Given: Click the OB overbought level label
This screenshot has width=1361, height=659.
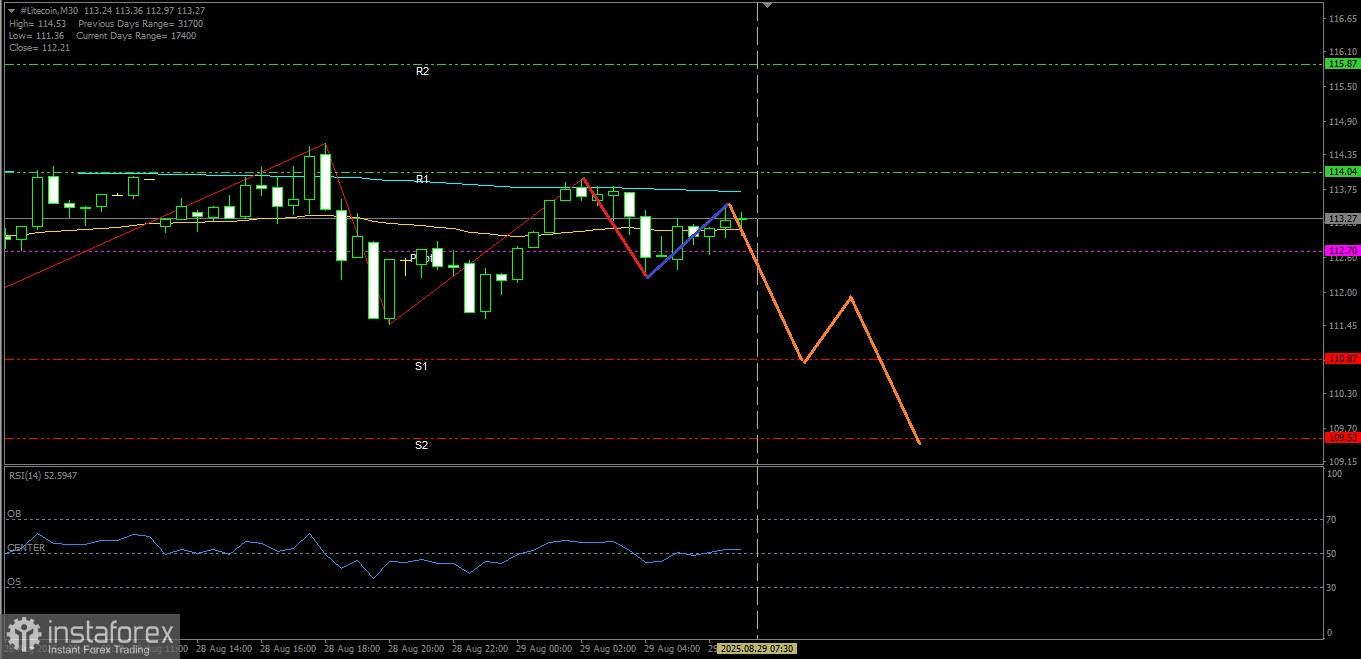Looking at the screenshot, I should click(14, 513).
